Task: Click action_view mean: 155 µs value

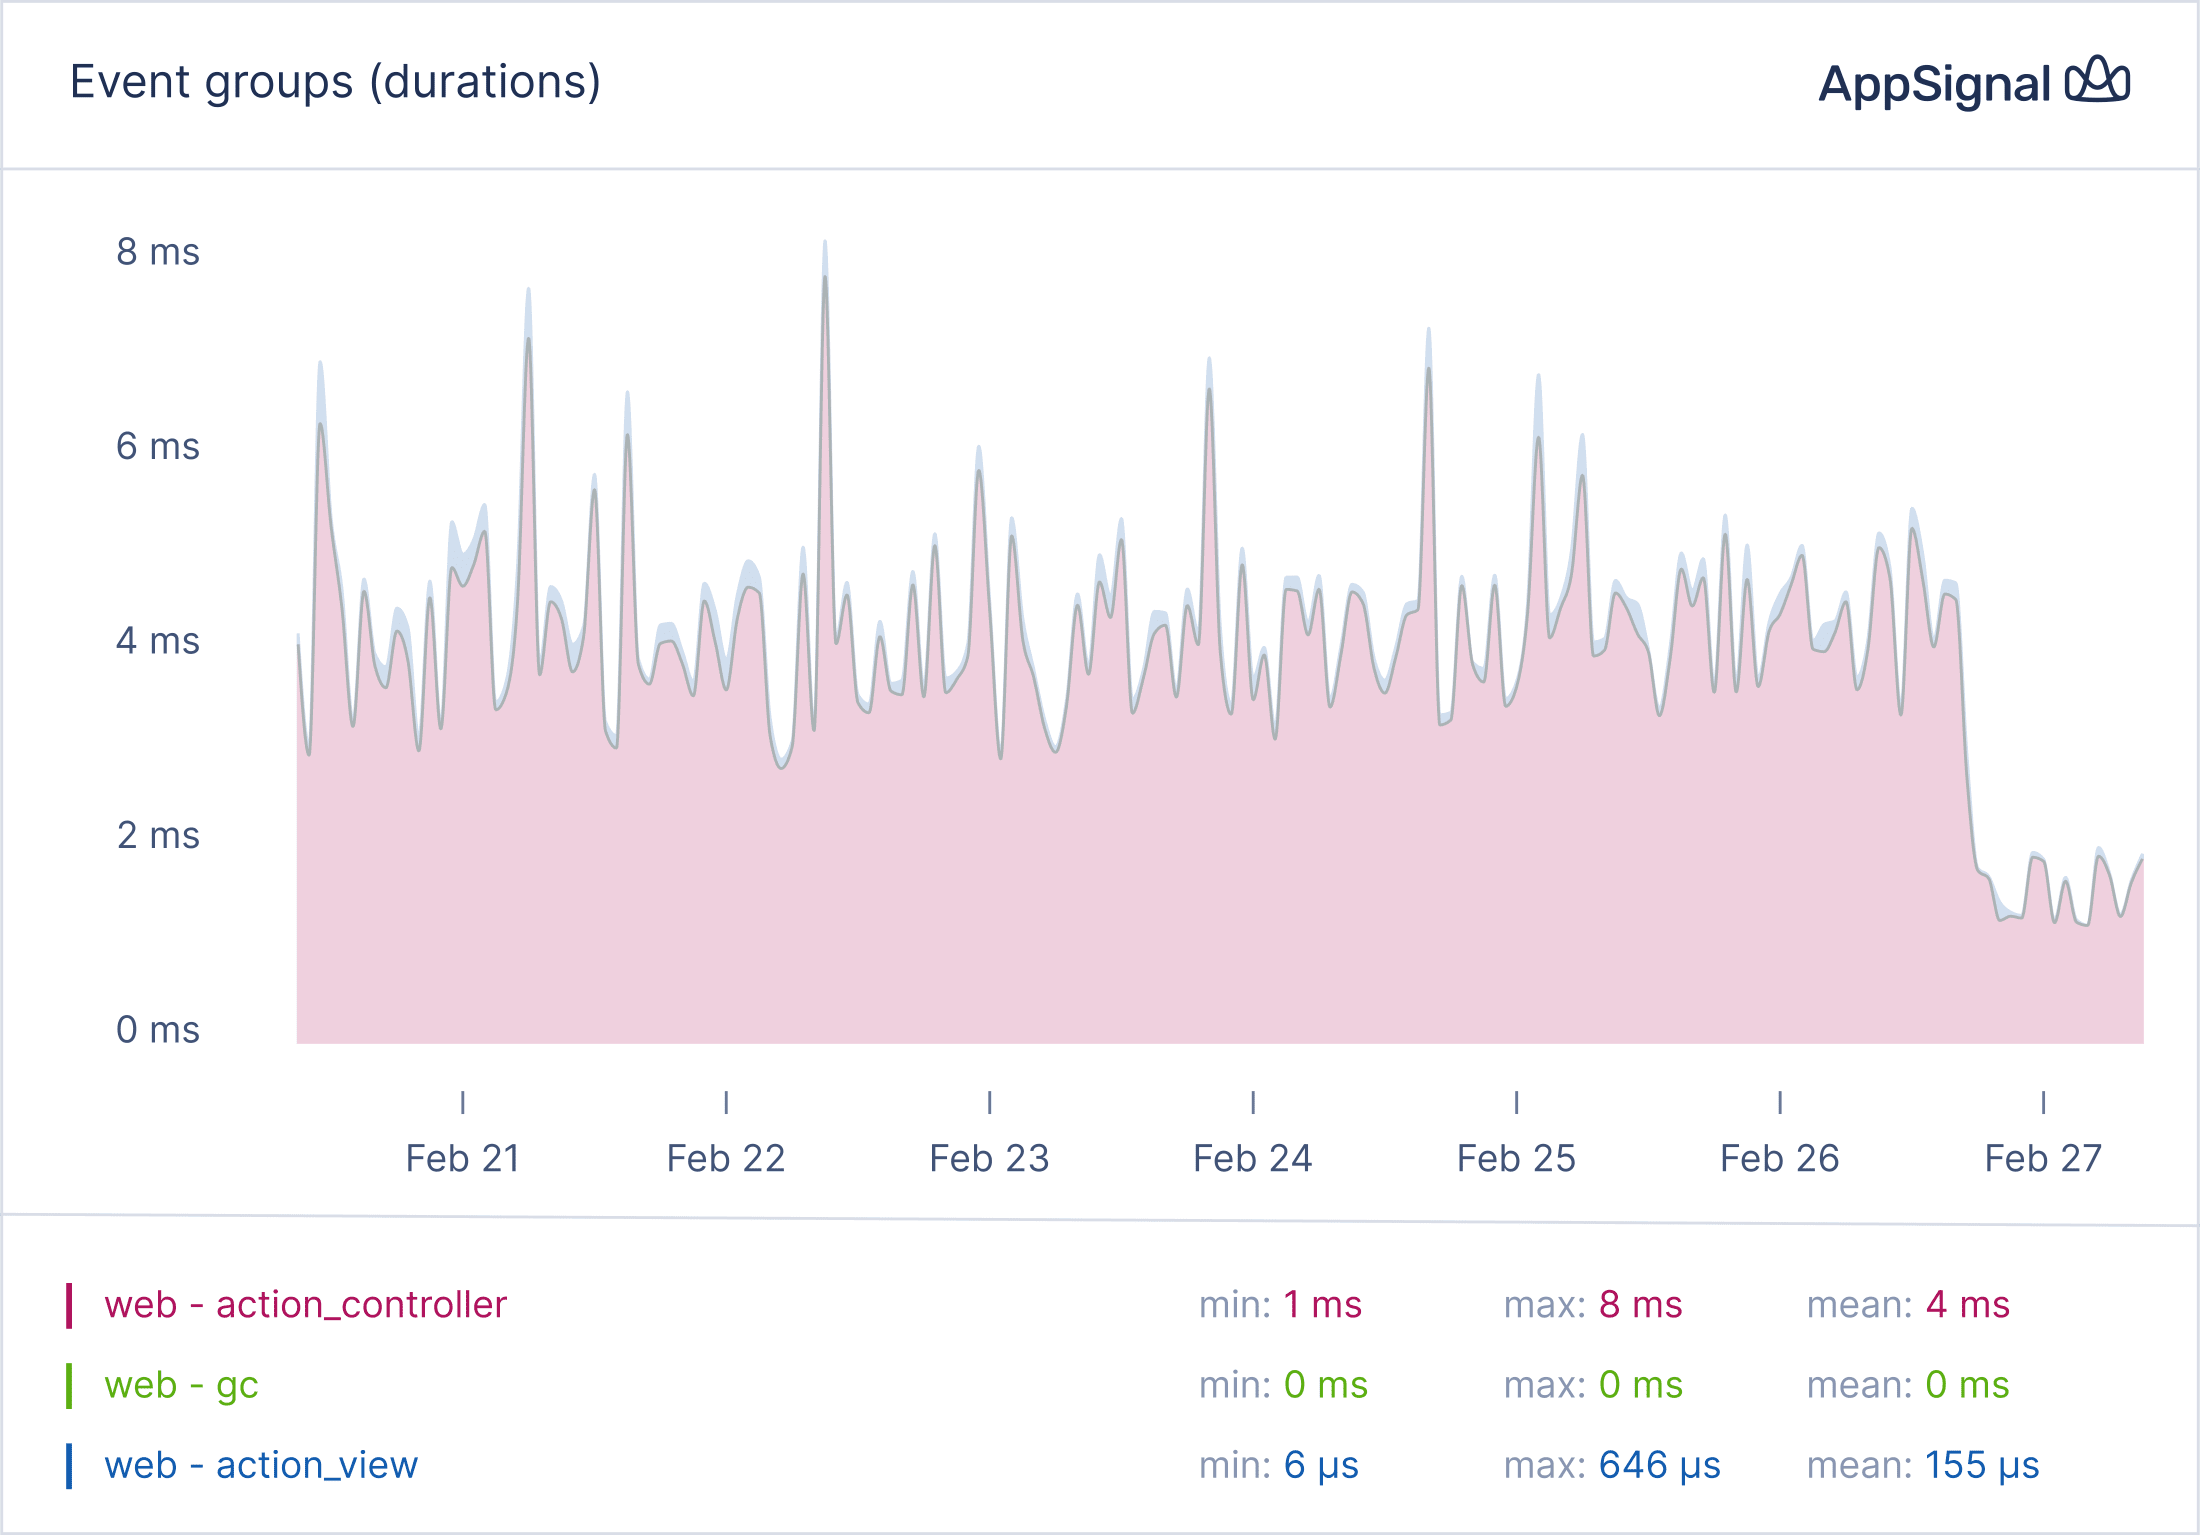Action: [x=1981, y=1465]
